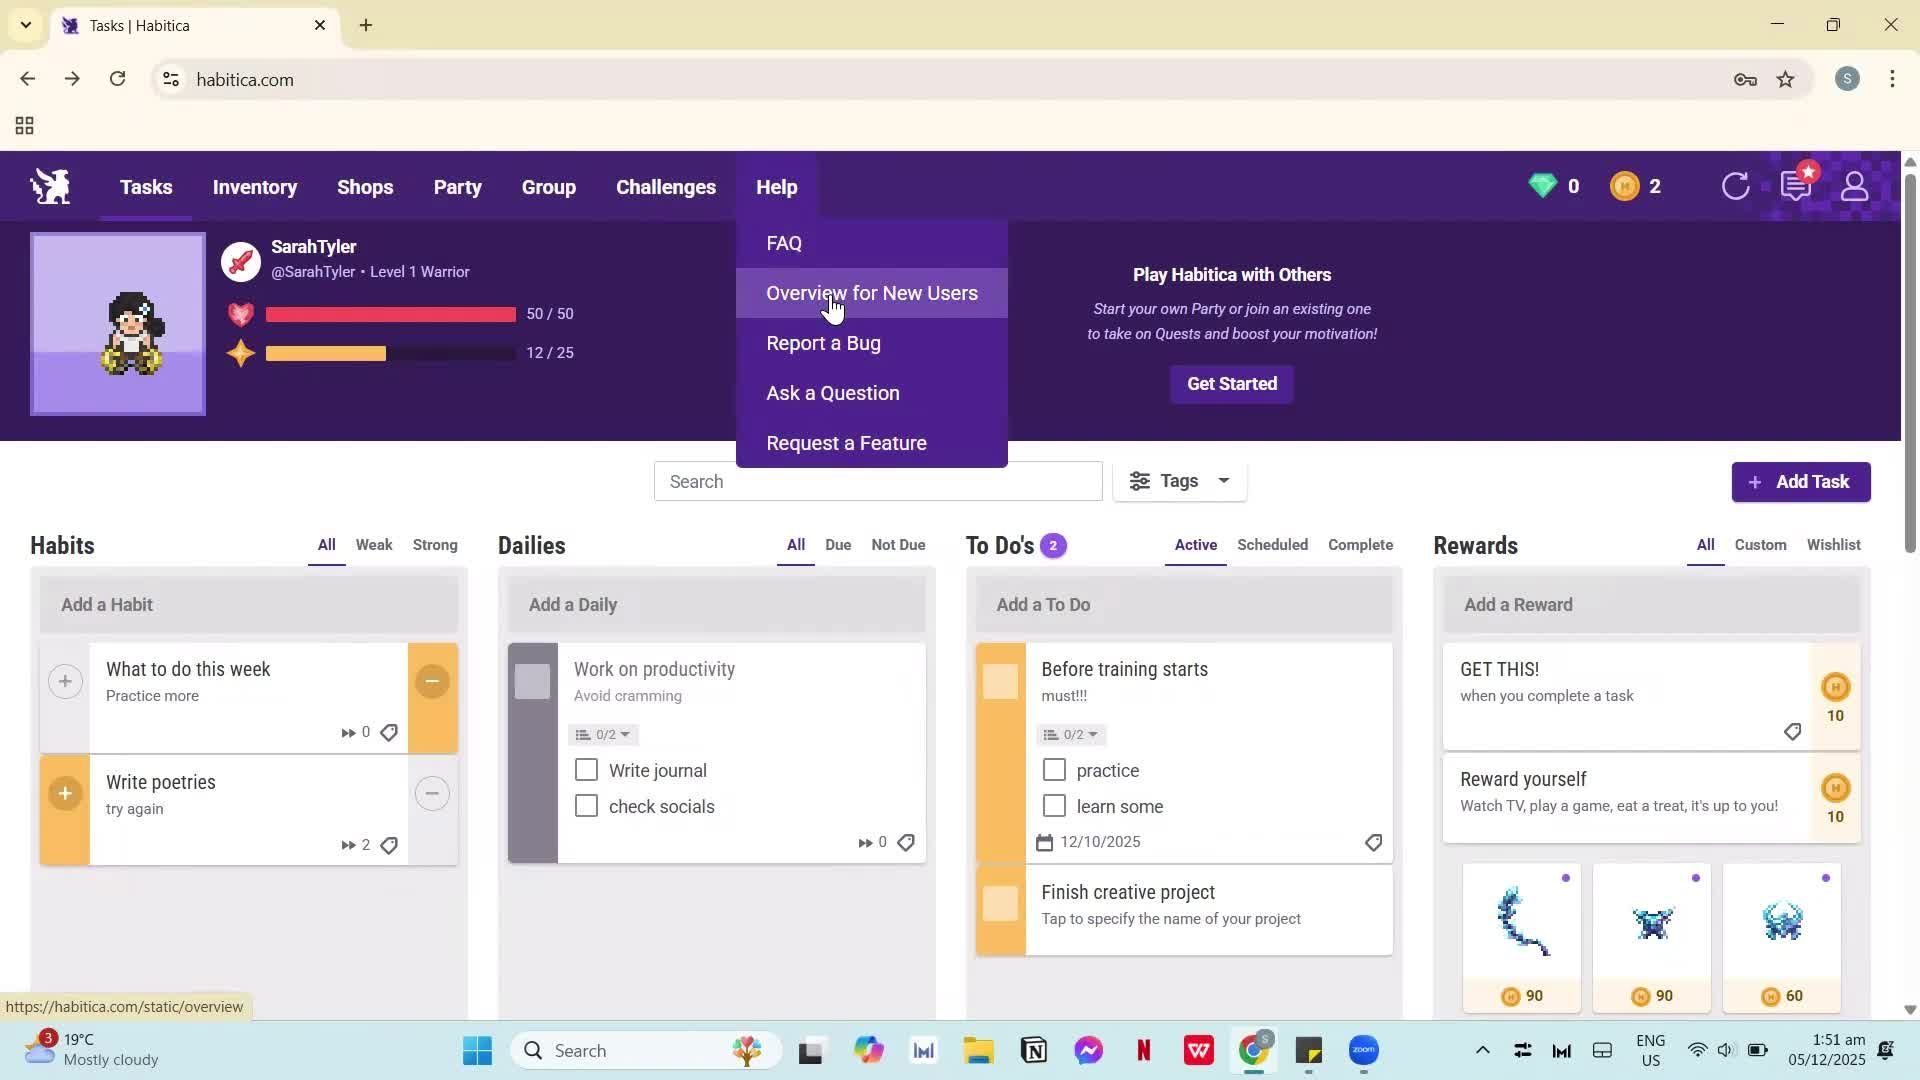Image resolution: width=1920 pixels, height=1080 pixels.
Task: Click the gem balance icon
Action: tap(1541, 186)
